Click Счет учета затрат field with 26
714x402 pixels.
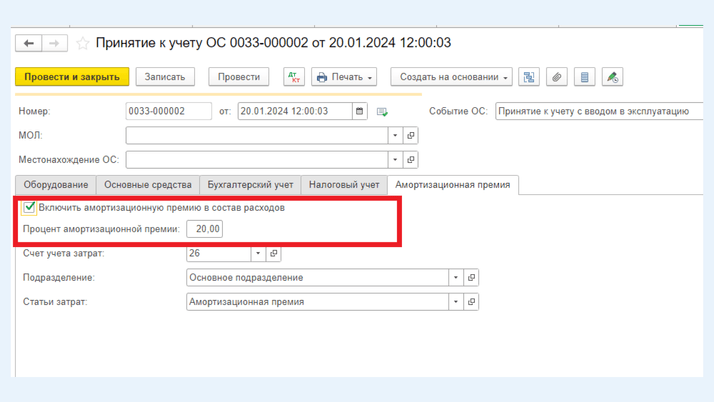tap(219, 254)
